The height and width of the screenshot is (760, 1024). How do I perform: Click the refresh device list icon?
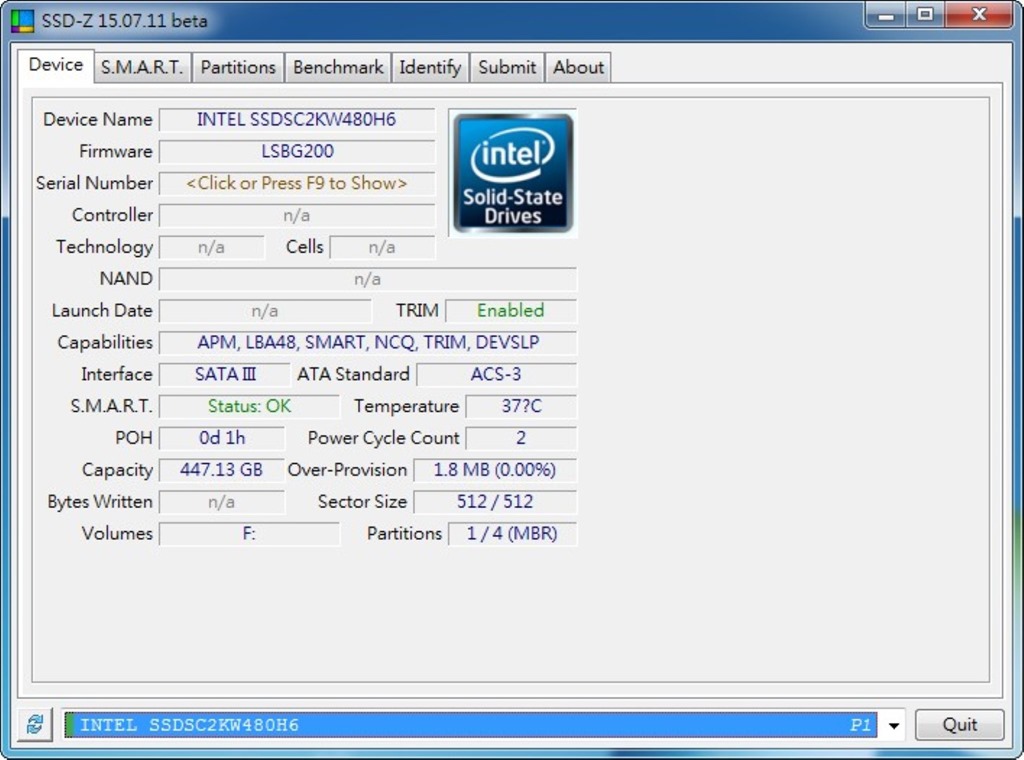point(35,725)
